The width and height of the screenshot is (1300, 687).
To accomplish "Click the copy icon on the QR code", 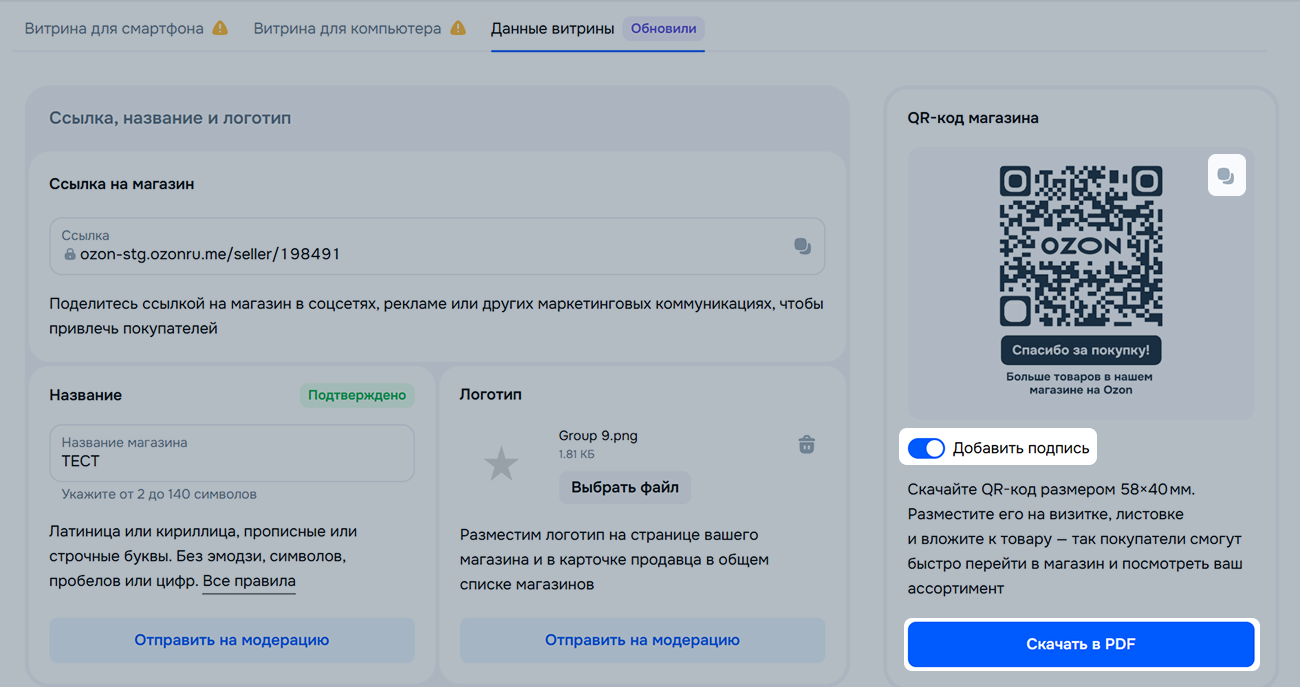I will point(1226,176).
